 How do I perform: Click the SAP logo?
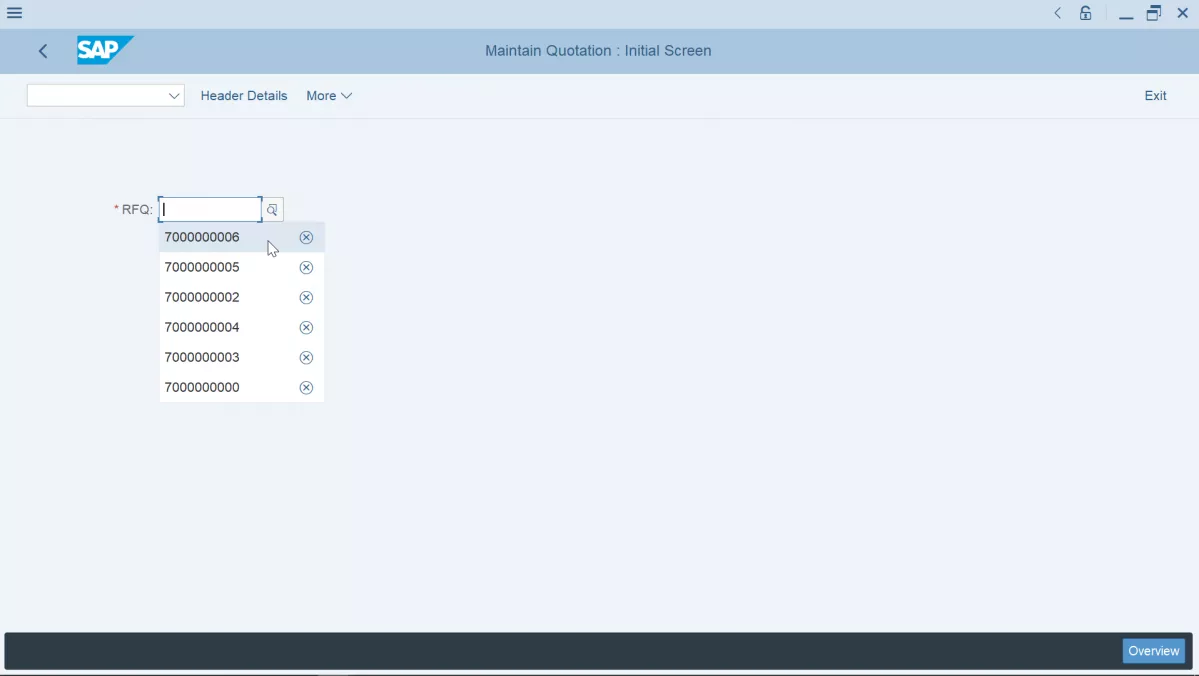tap(105, 50)
